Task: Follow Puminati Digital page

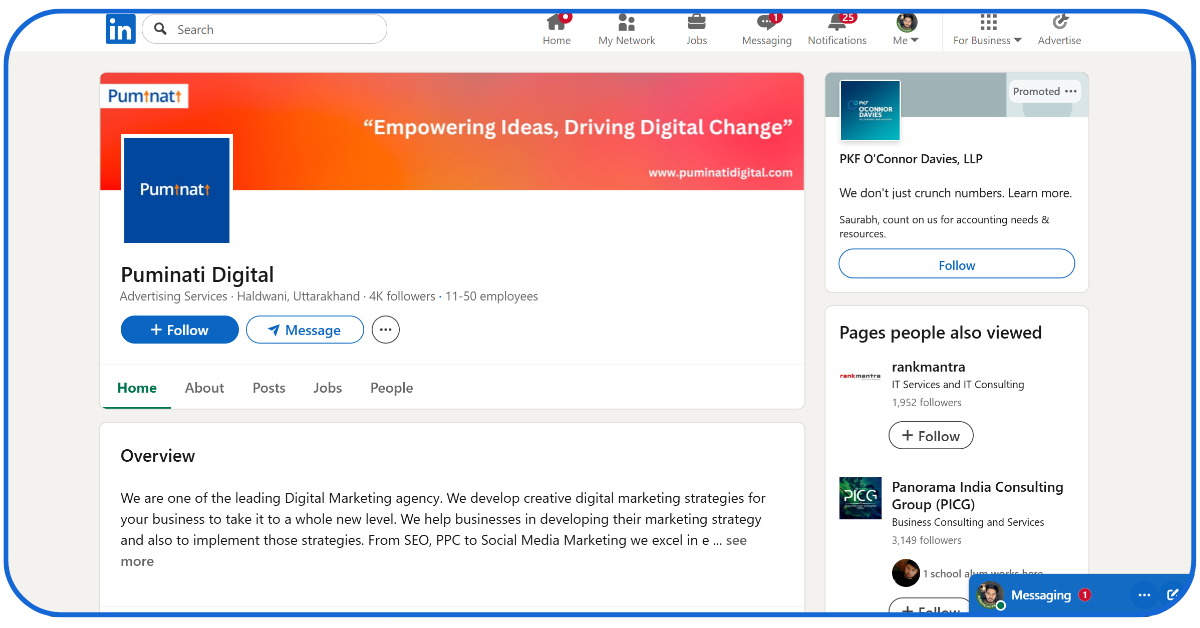Action: click(x=180, y=330)
